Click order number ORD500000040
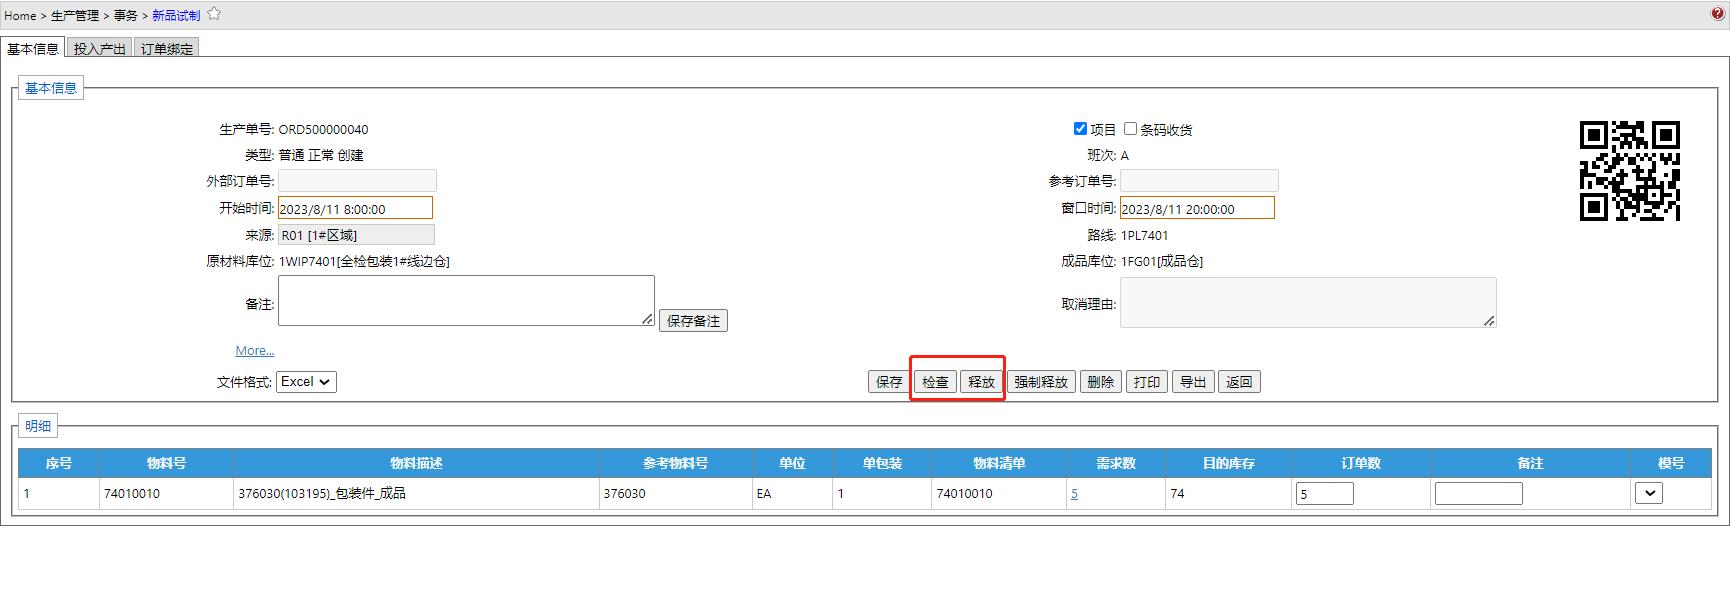This screenshot has height=591, width=1730. [323, 129]
